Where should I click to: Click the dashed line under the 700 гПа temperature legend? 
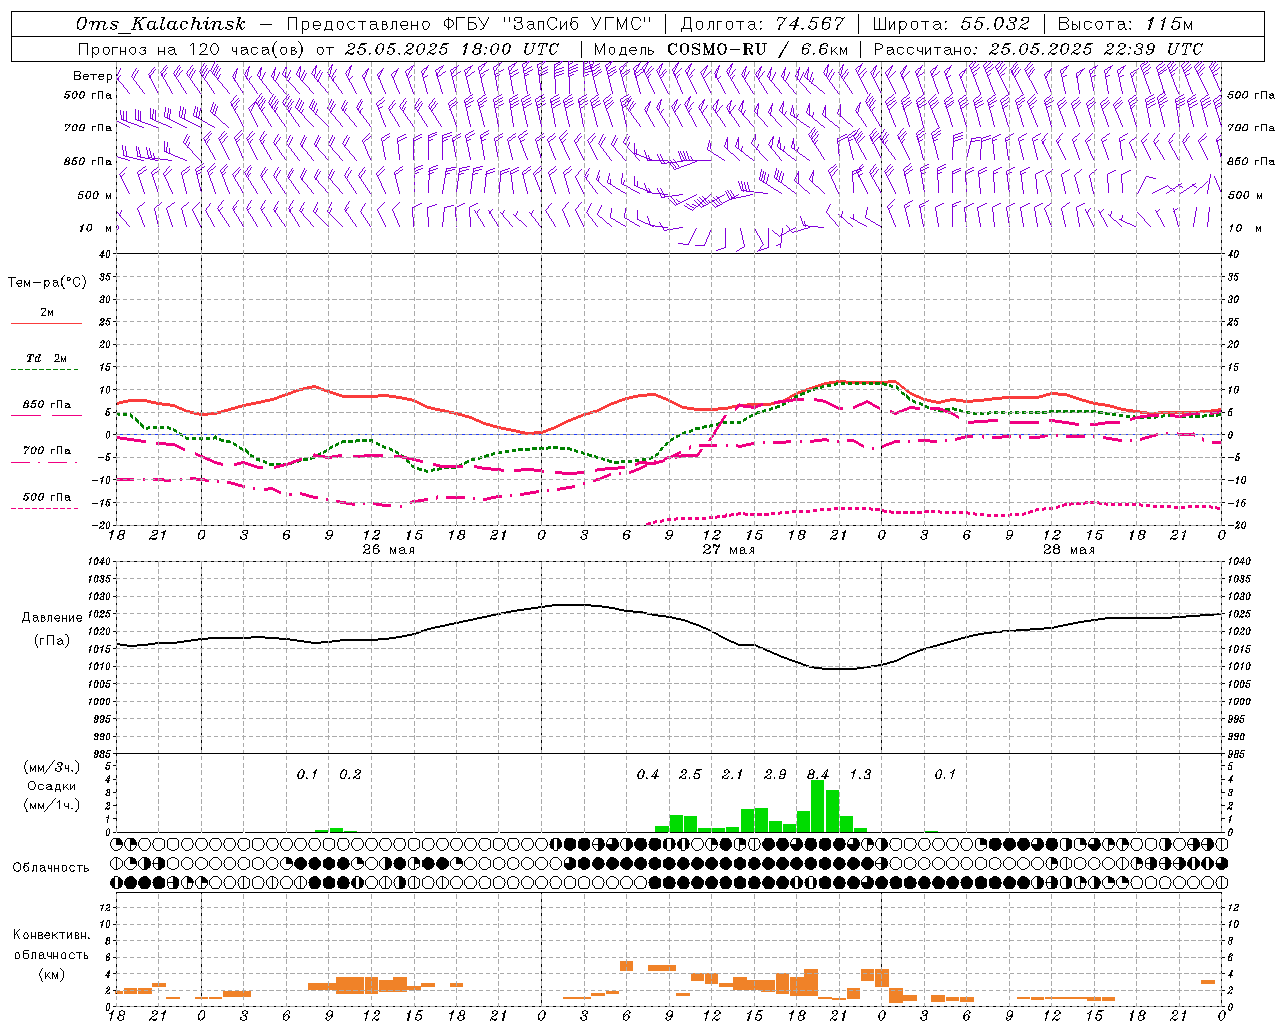(46, 463)
